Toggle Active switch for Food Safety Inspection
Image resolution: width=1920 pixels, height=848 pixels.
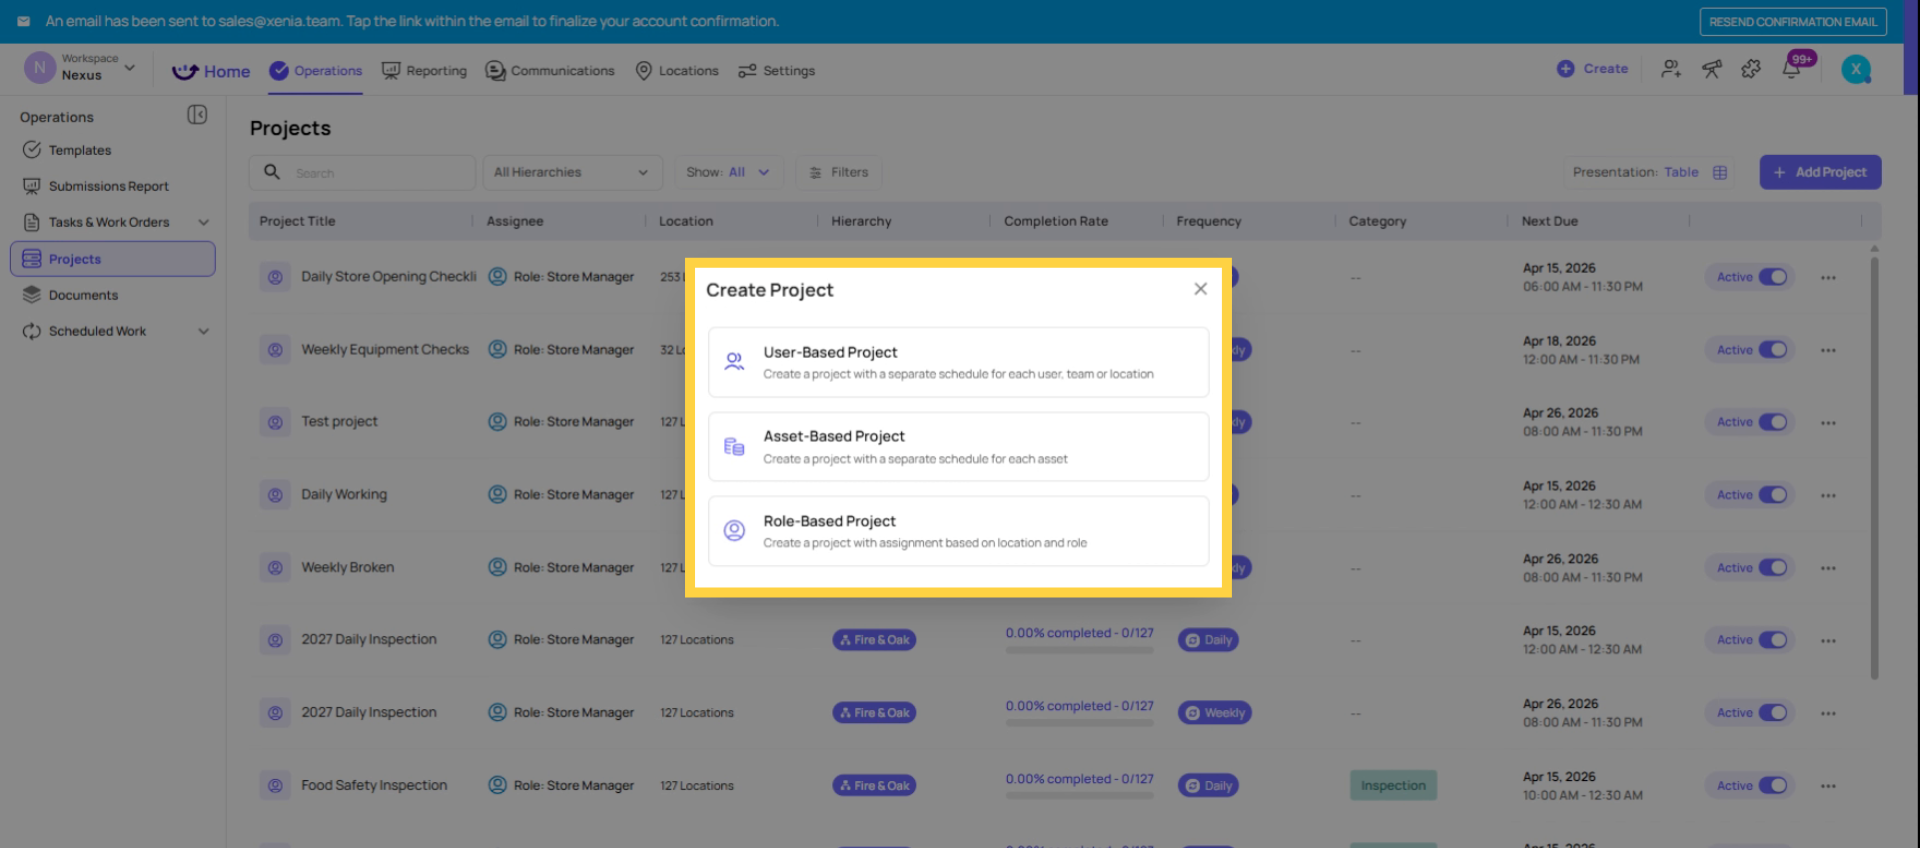pos(1773,786)
